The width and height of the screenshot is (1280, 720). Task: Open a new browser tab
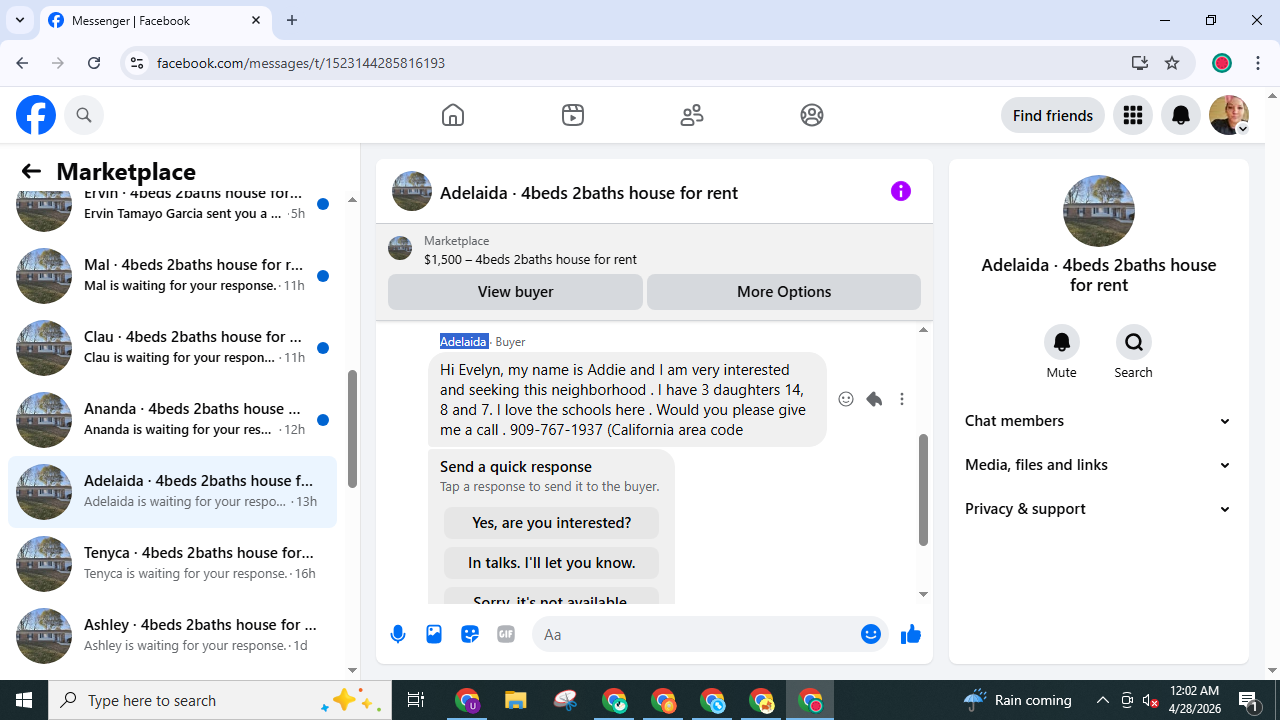[292, 20]
